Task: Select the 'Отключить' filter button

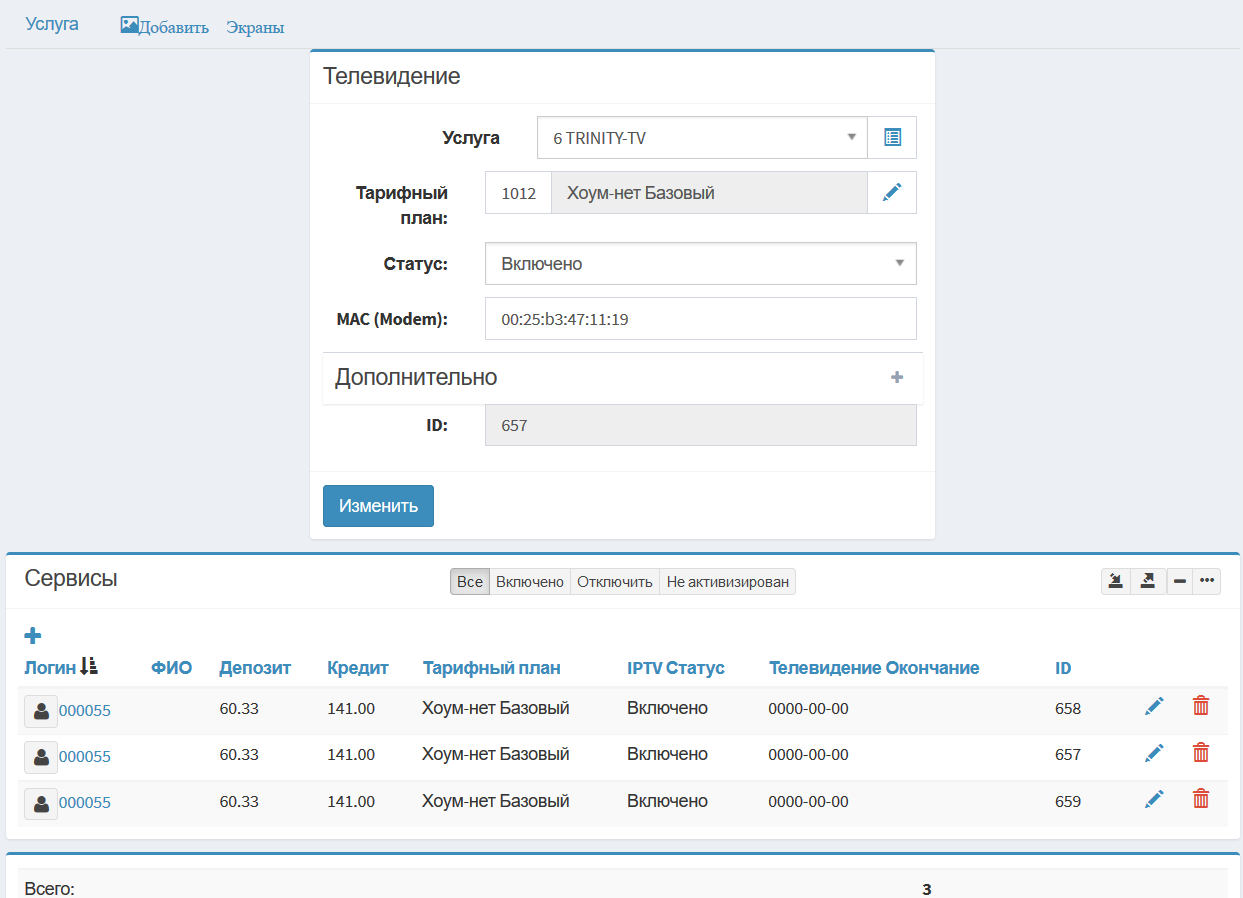Action: pyautogui.click(x=614, y=582)
